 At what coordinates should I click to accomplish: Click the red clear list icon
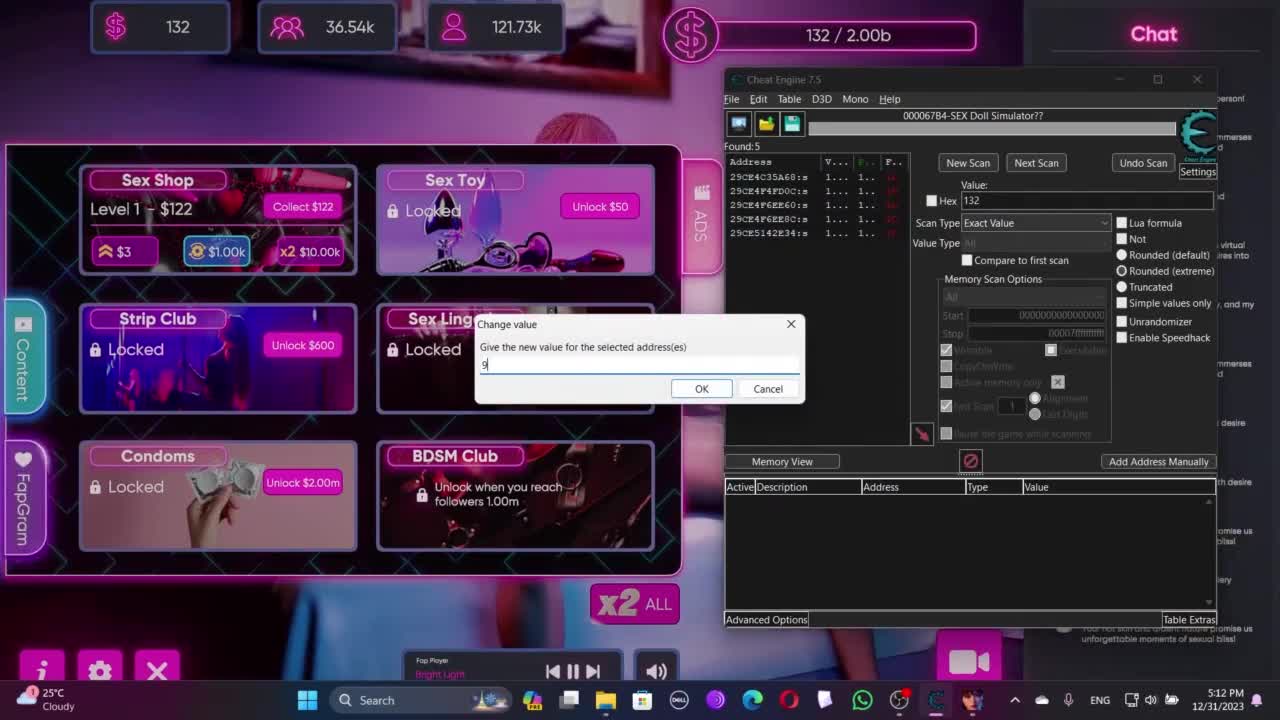pos(970,461)
